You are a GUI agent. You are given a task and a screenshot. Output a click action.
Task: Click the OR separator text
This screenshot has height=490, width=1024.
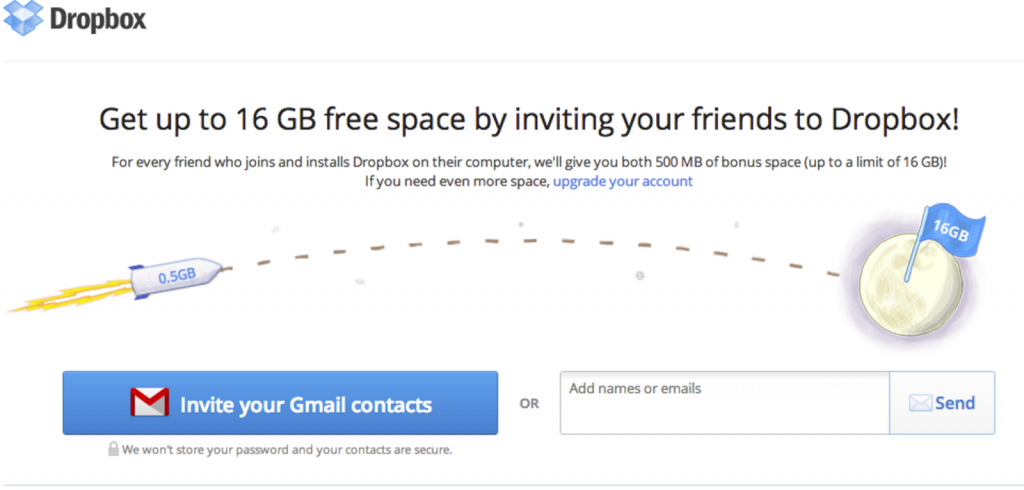529,404
